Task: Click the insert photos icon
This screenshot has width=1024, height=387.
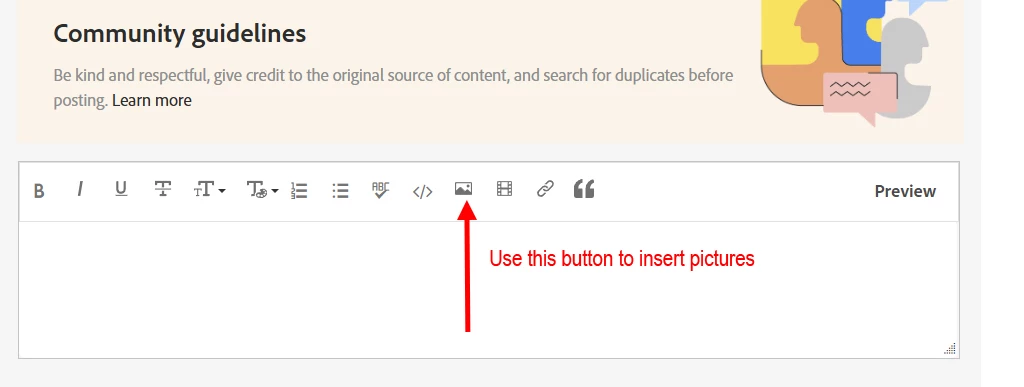Action: tap(463, 189)
